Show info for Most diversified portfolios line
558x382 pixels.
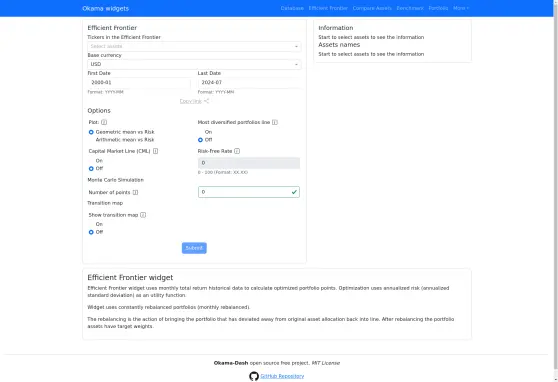tap(275, 122)
